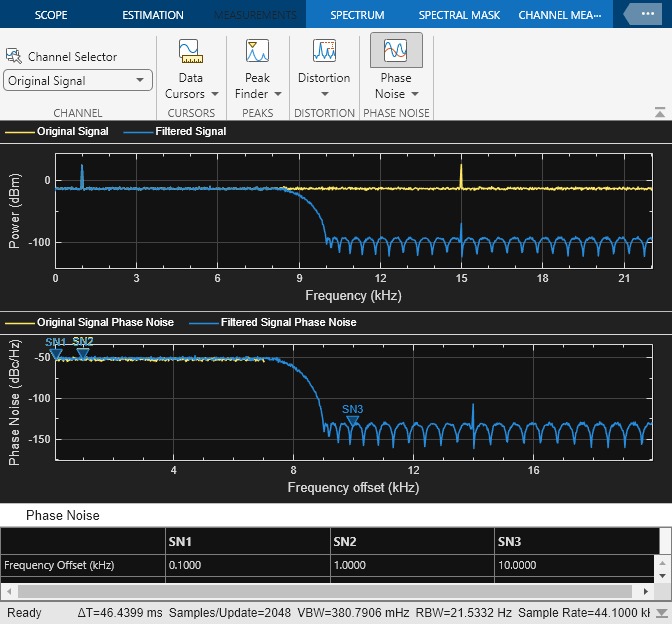Switch to the SPECTRUM tab
The height and width of the screenshot is (624, 672).
point(357,15)
